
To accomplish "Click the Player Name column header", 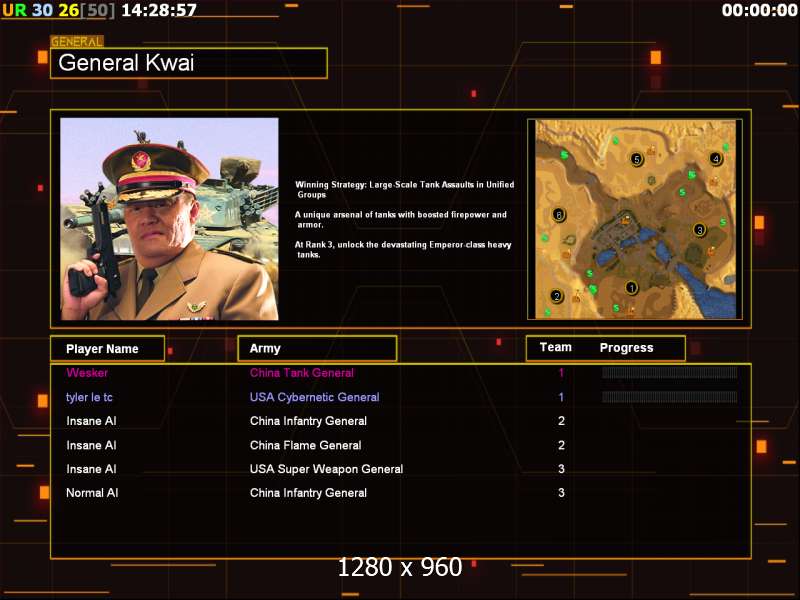I will pos(108,348).
